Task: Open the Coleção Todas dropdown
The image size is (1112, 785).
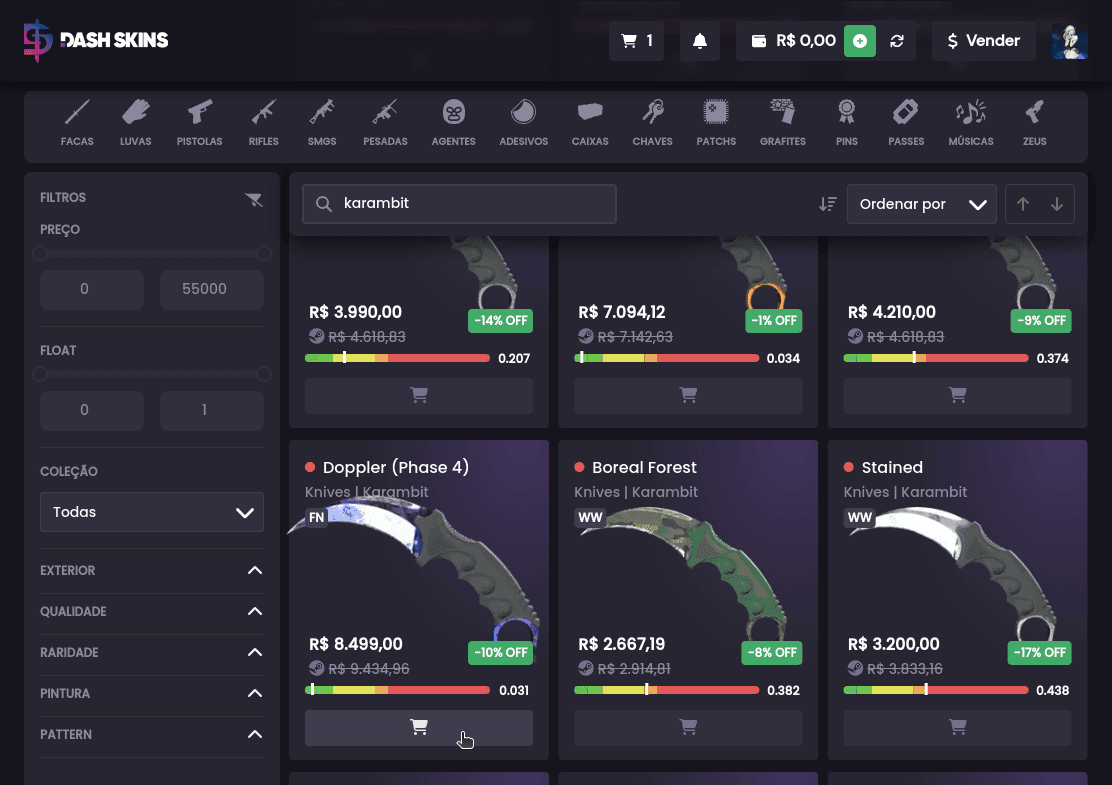Action: click(152, 512)
